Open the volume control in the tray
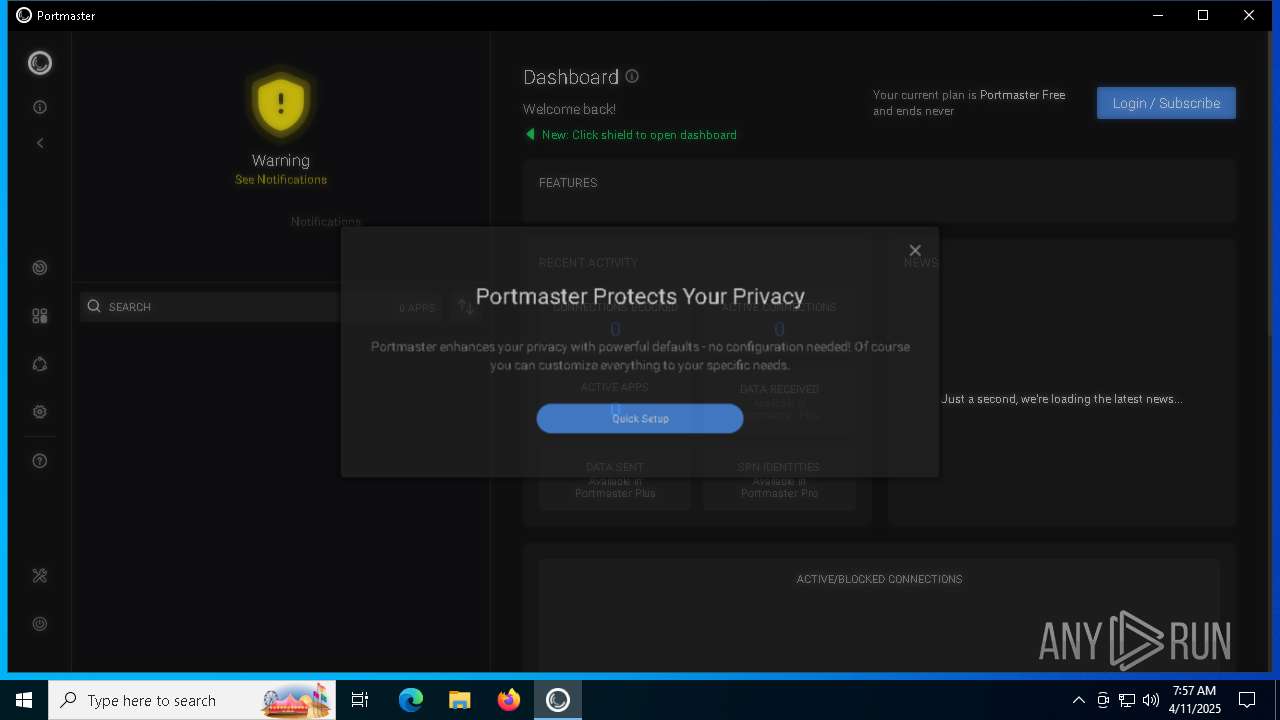This screenshot has width=1280, height=720. click(x=1151, y=700)
